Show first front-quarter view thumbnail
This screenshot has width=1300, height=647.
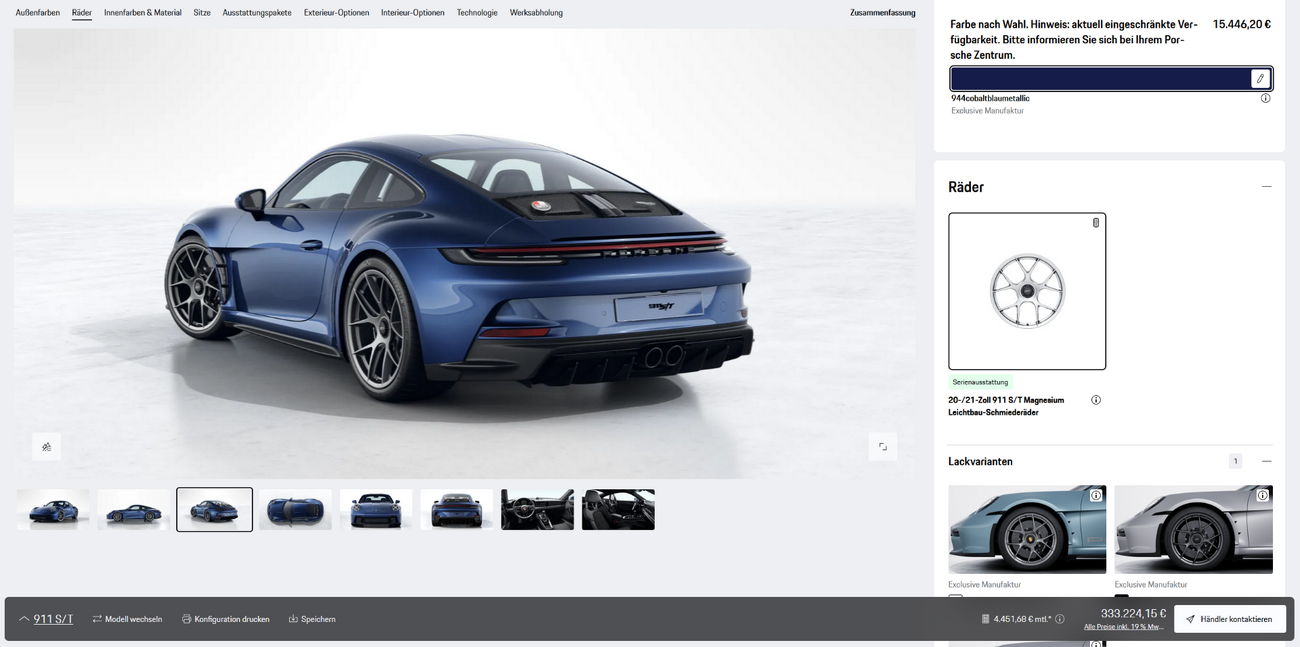click(53, 510)
